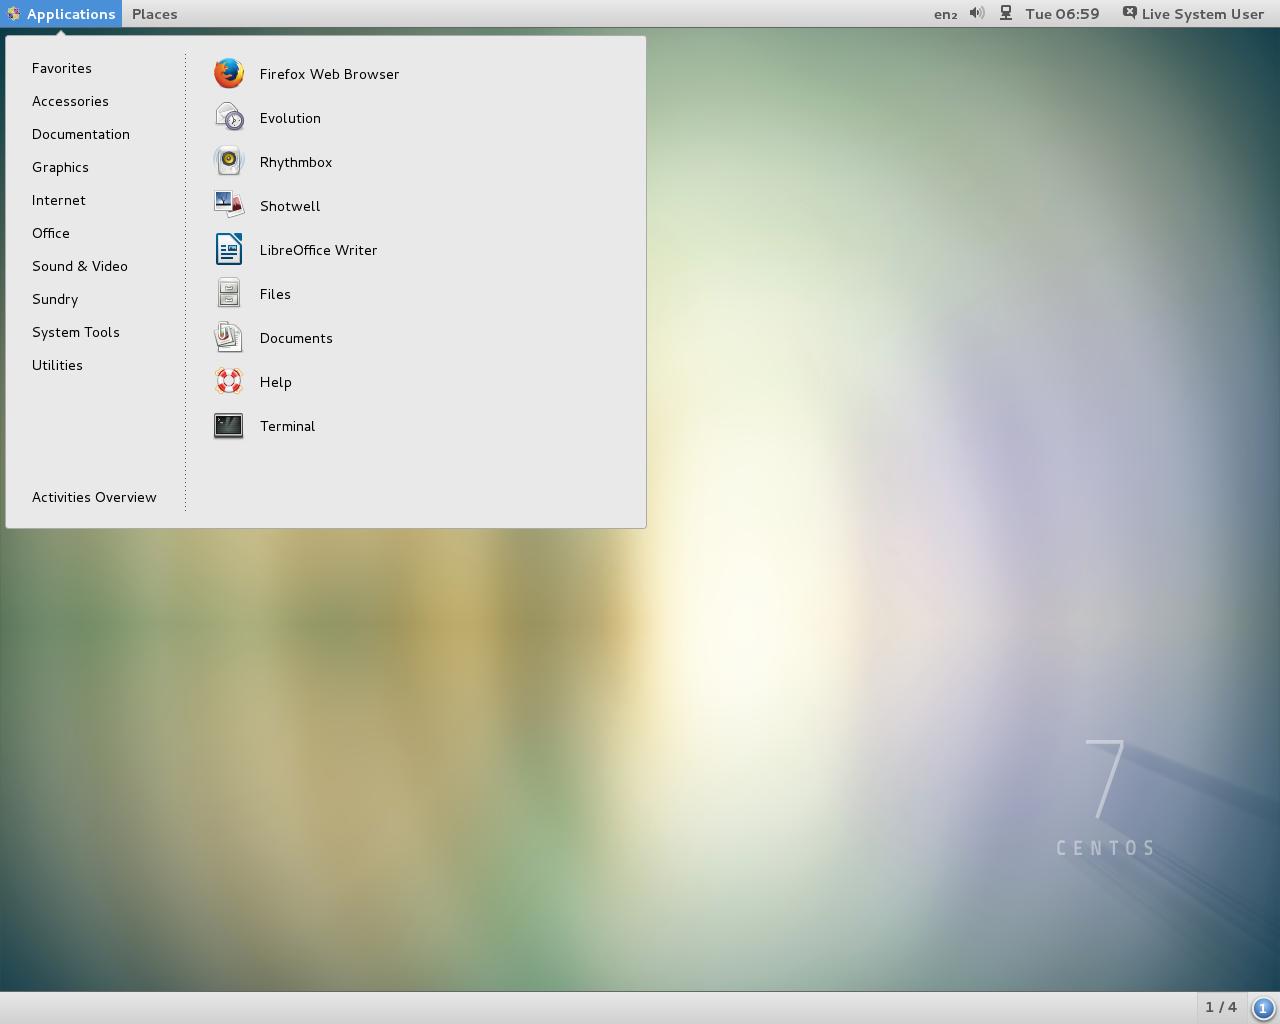Click the en2 input source indicator
Screen dimensions: 1280x1024
click(944, 14)
